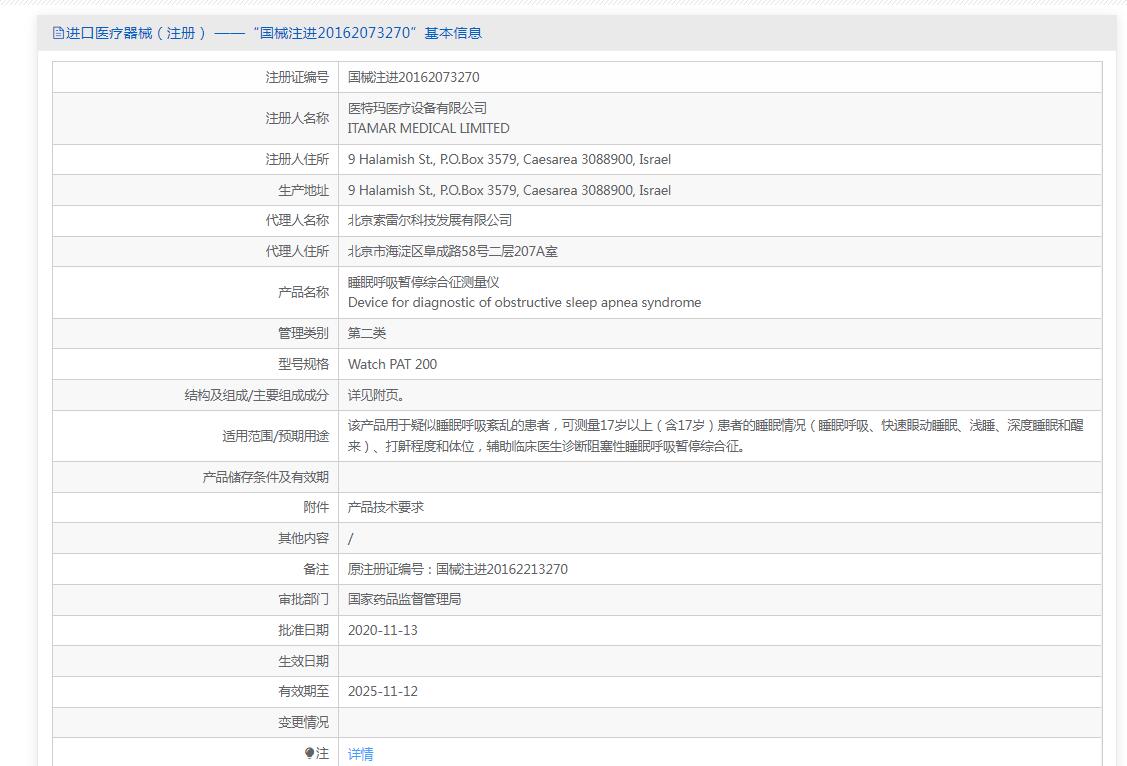Select the address in 生产地址 row
The image size is (1127, 766).
pyautogui.click(x=509, y=190)
